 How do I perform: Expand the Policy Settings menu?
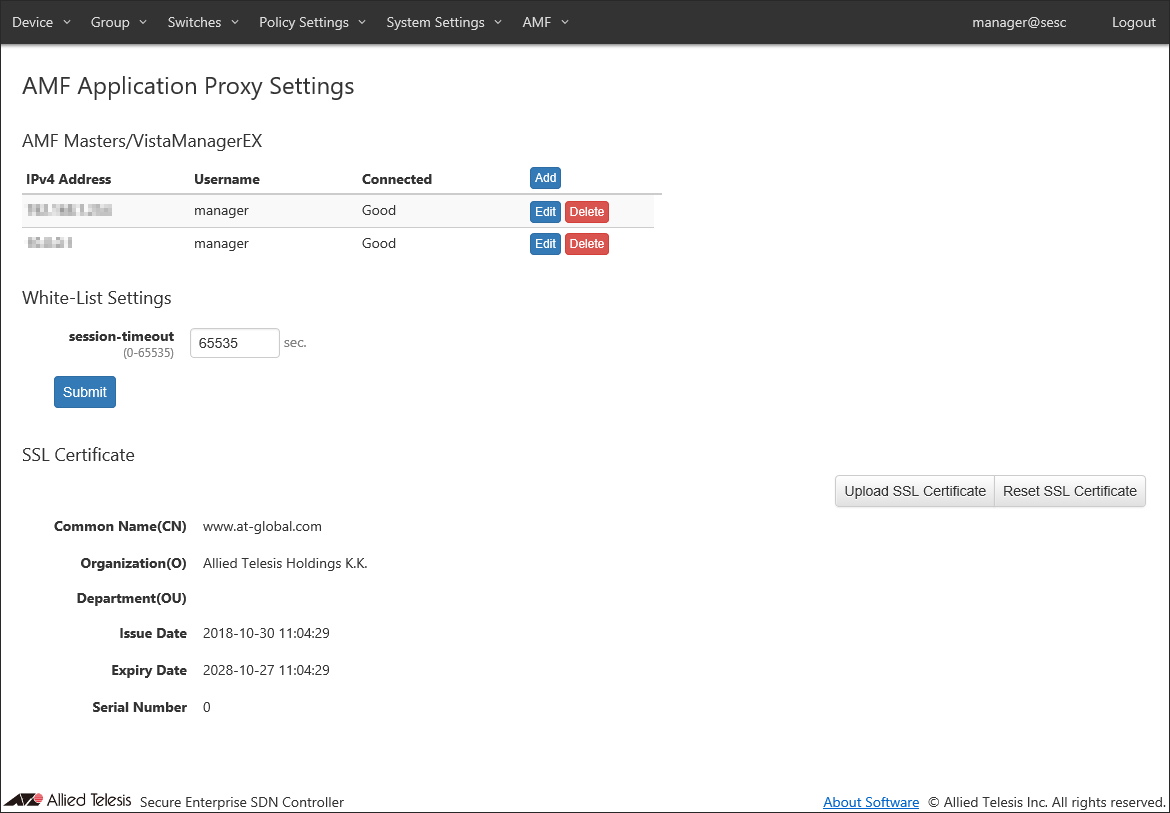[x=312, y=22]
